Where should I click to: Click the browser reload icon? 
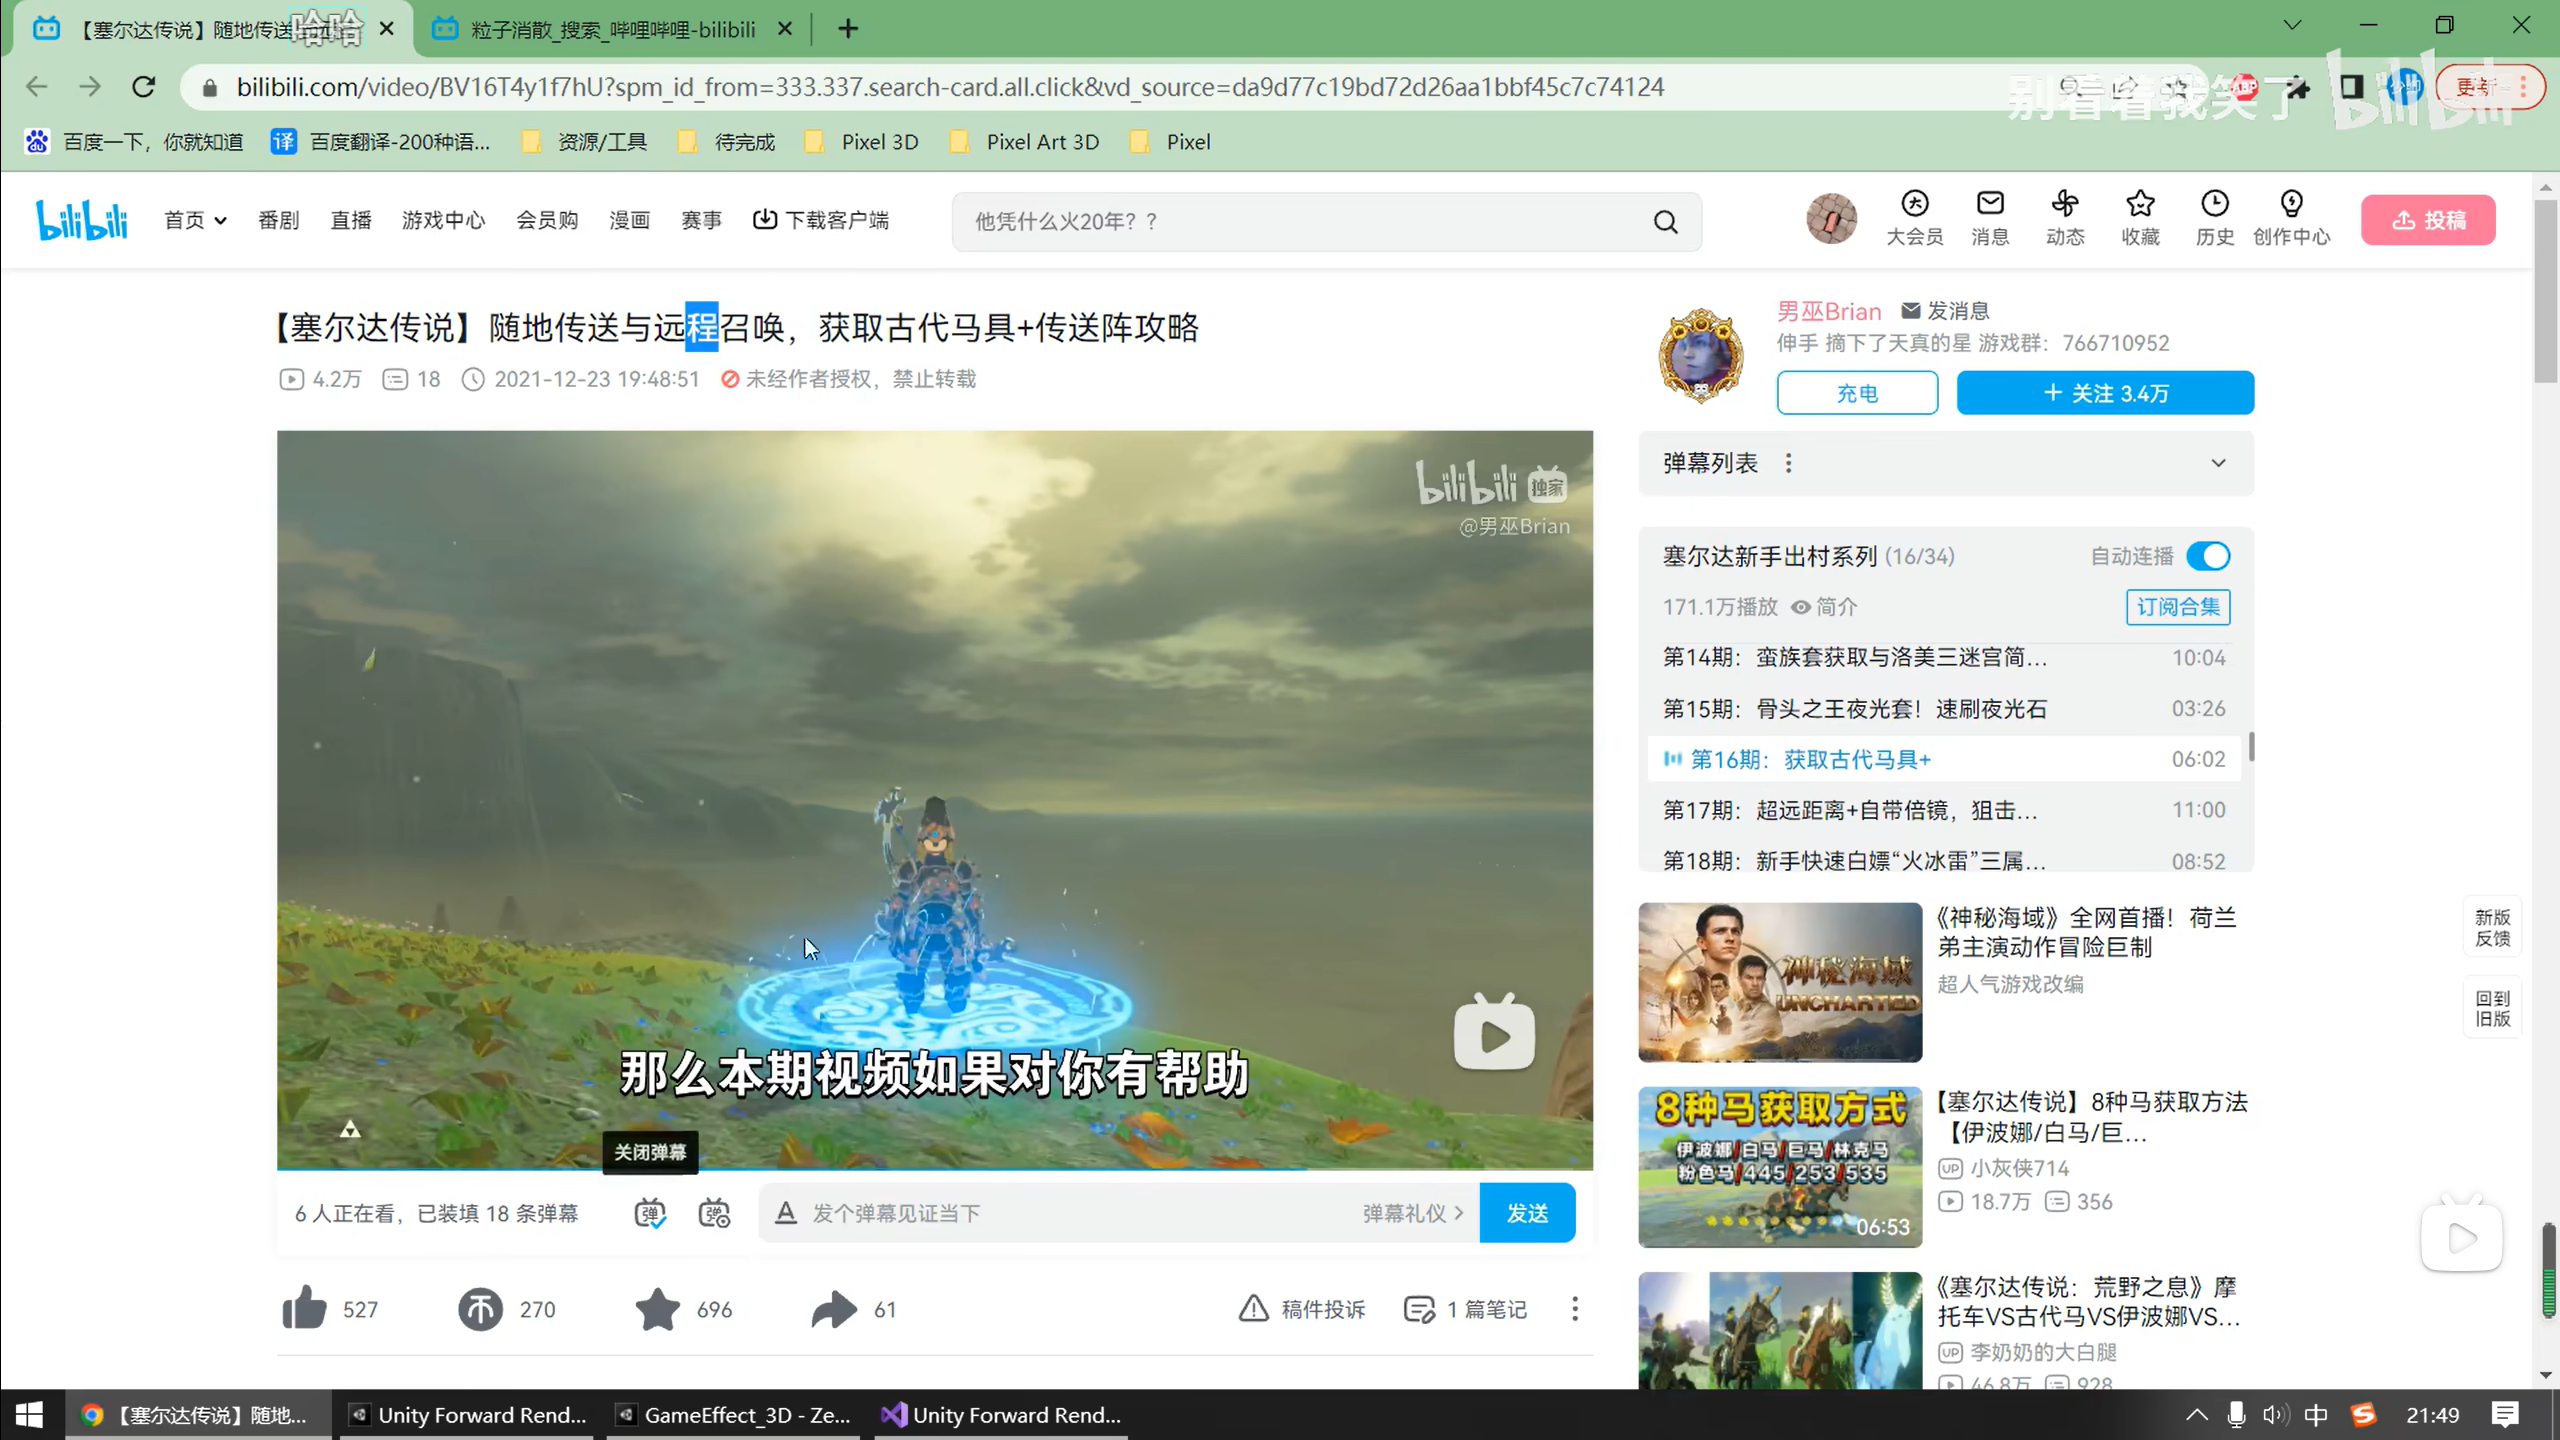[x=144, y=87]
